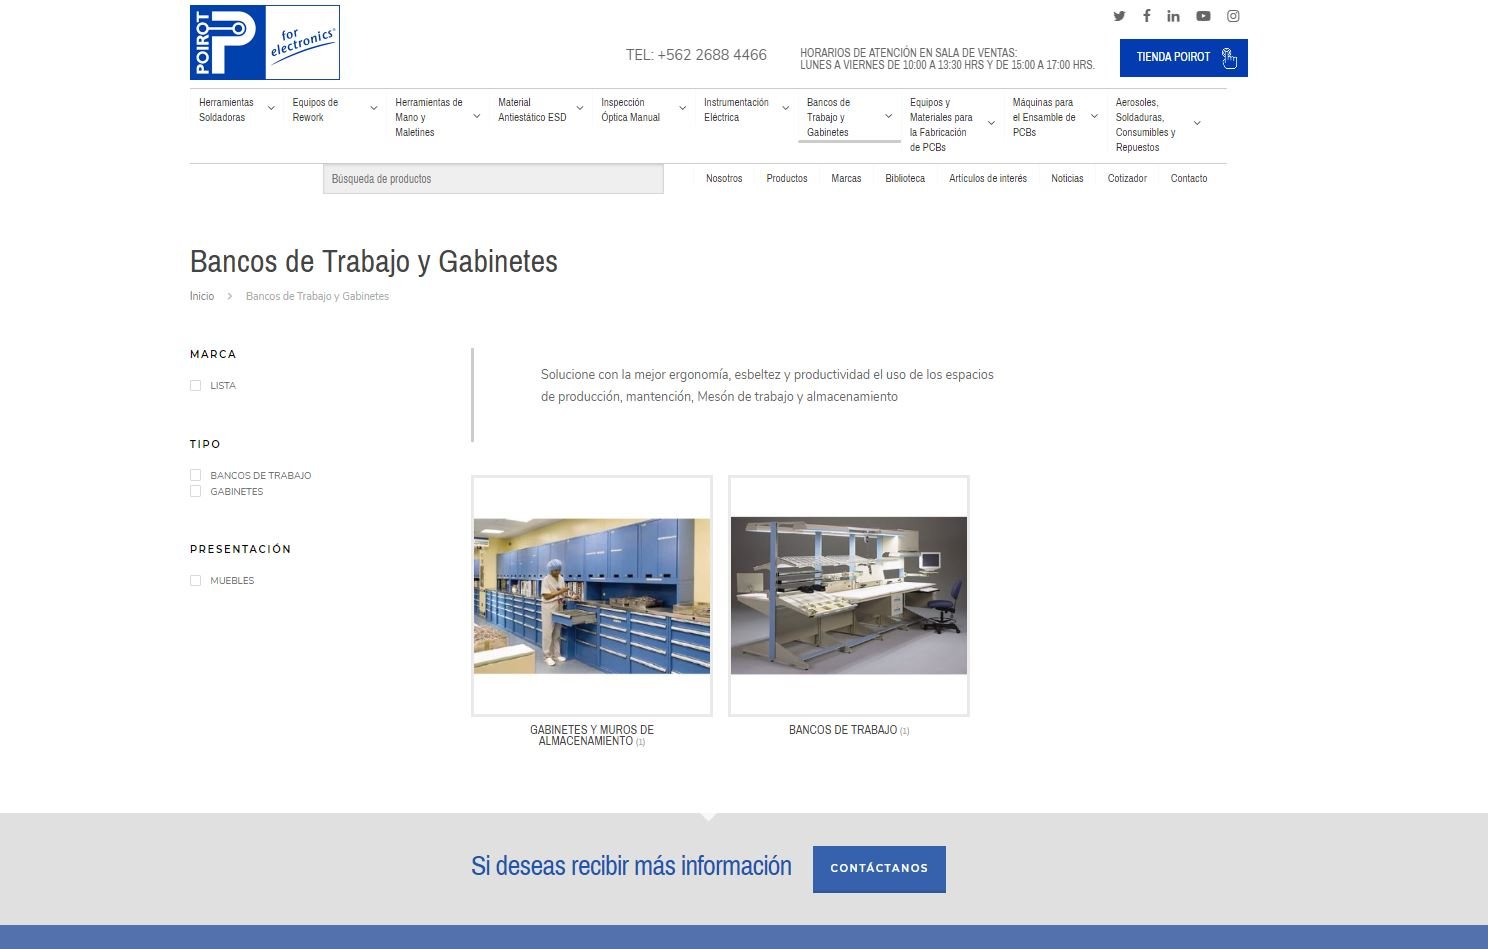This screenshot has height=949, width=1488.
Task: Click the blue storage cabinets thumbnail
Action: point(592,596)
